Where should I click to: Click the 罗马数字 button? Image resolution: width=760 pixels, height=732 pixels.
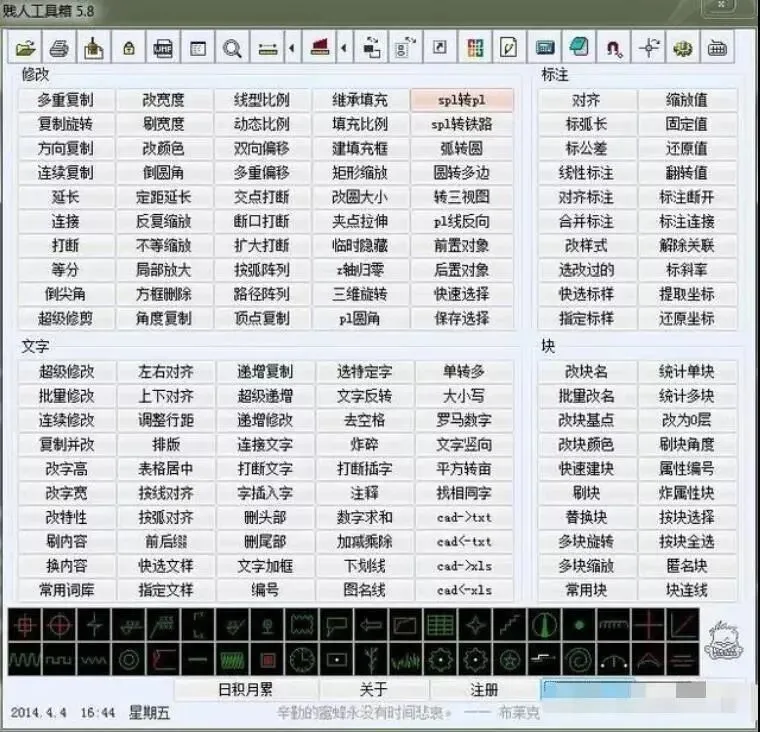(x=464, y=420)
